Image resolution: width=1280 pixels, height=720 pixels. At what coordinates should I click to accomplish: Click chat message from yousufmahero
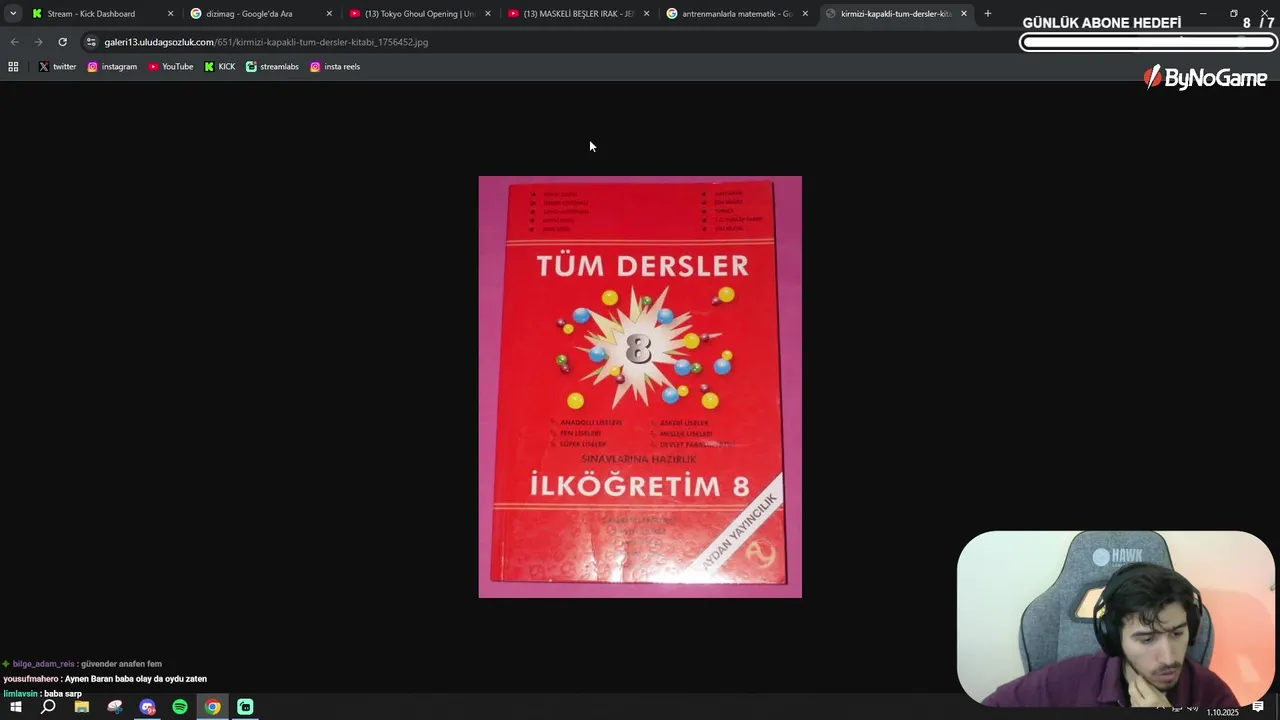click(105, 679)
